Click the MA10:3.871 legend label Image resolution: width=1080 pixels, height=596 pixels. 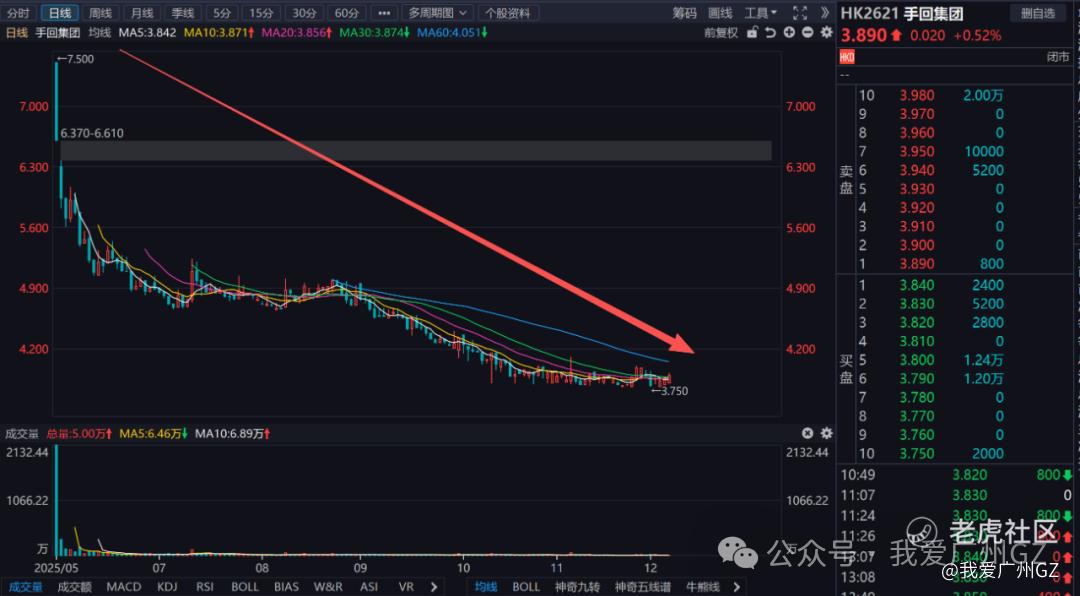coord(218,32)
